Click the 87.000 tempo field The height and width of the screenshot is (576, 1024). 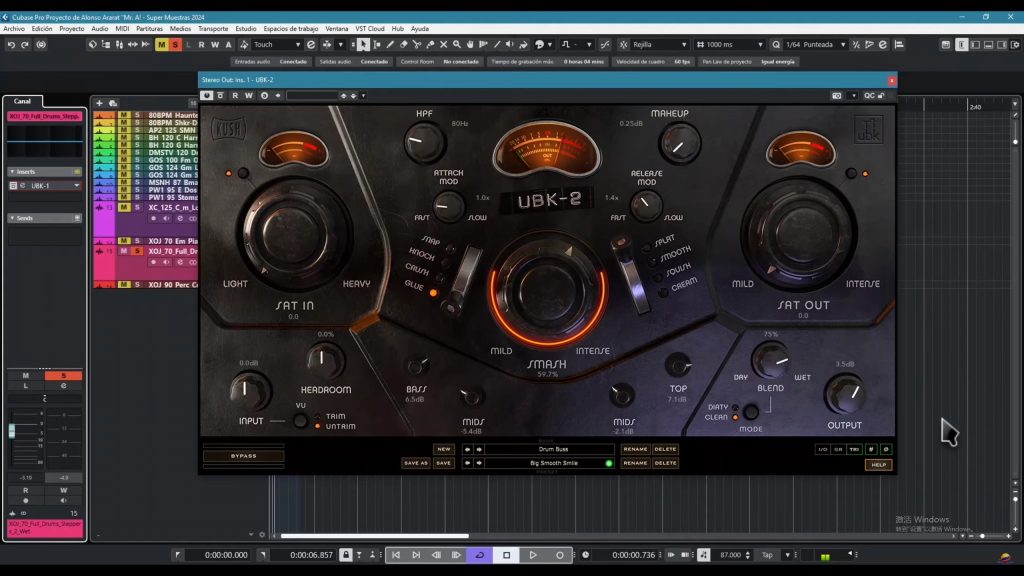point(730,554)
